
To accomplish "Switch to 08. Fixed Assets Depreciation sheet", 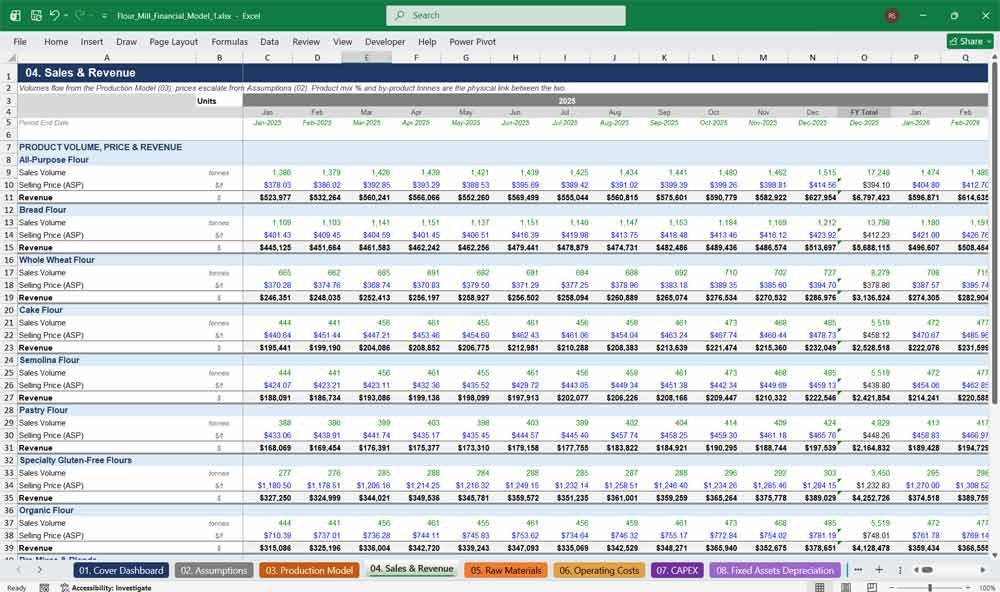I will click(775, 570).
